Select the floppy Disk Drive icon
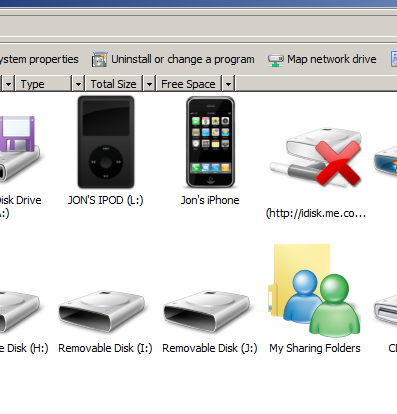397x414 pixels. tap(19, 149)
